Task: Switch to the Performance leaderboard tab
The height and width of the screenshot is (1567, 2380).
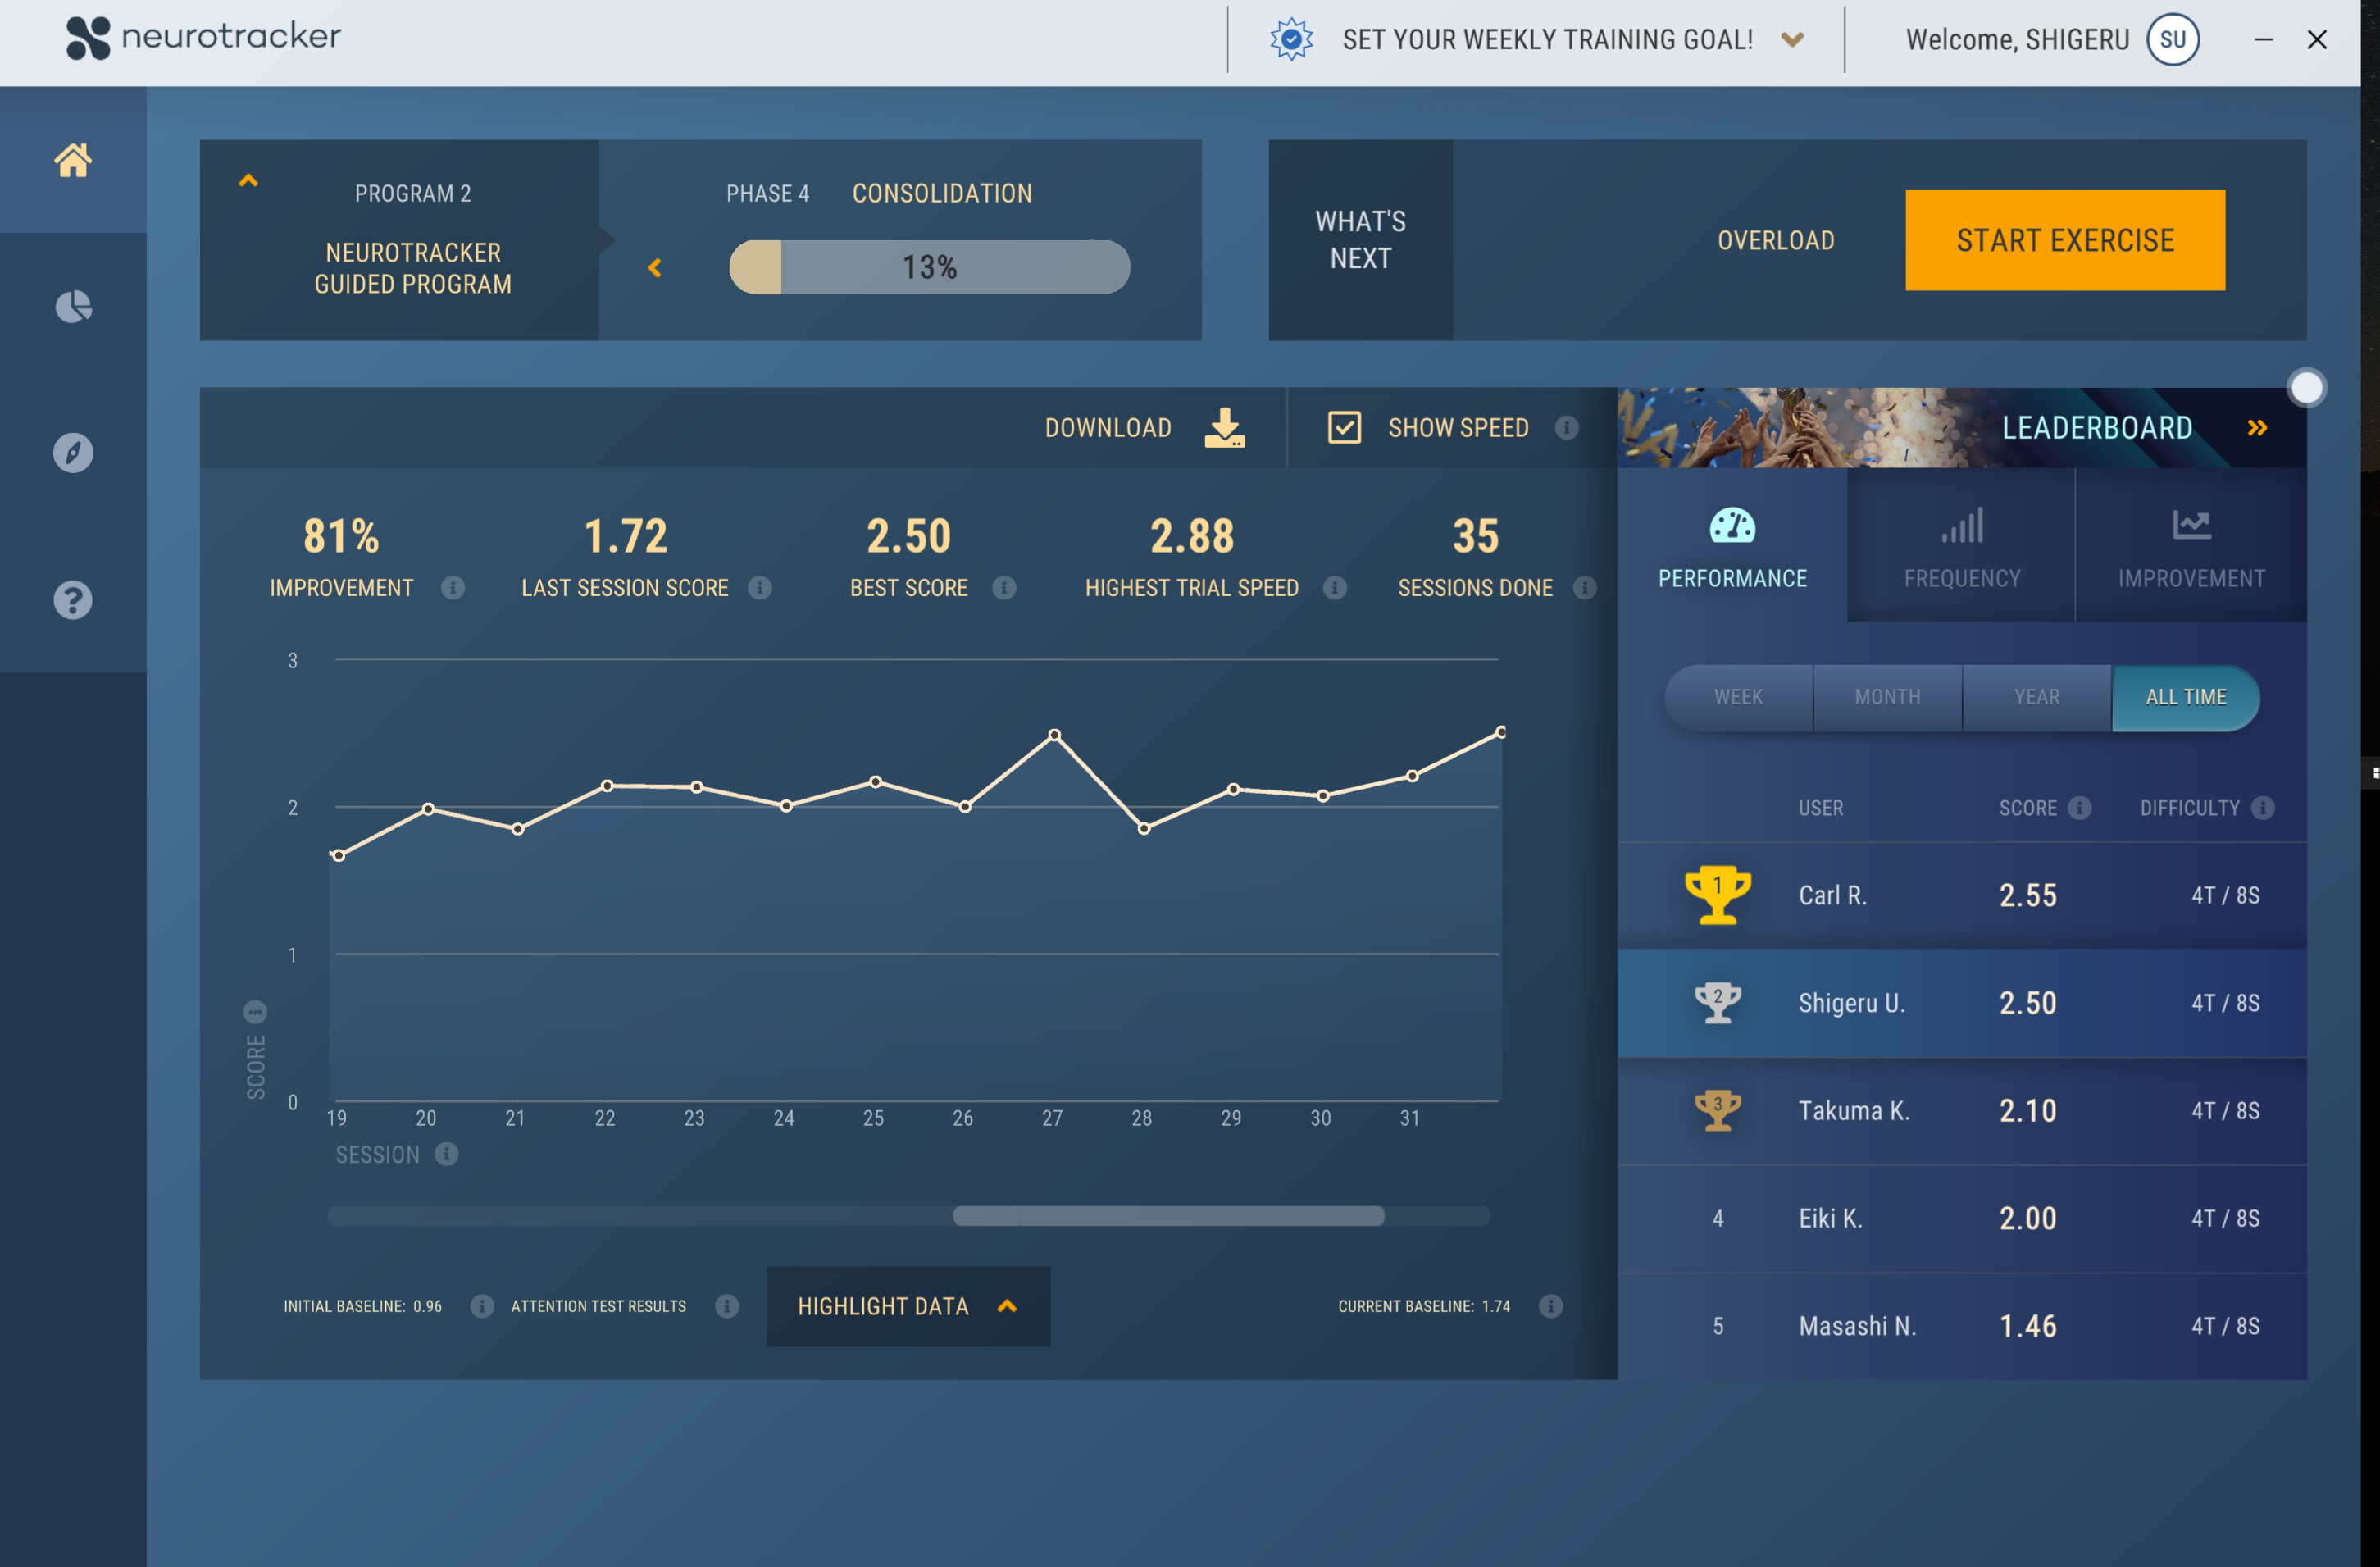Action: pos(1732,546)
